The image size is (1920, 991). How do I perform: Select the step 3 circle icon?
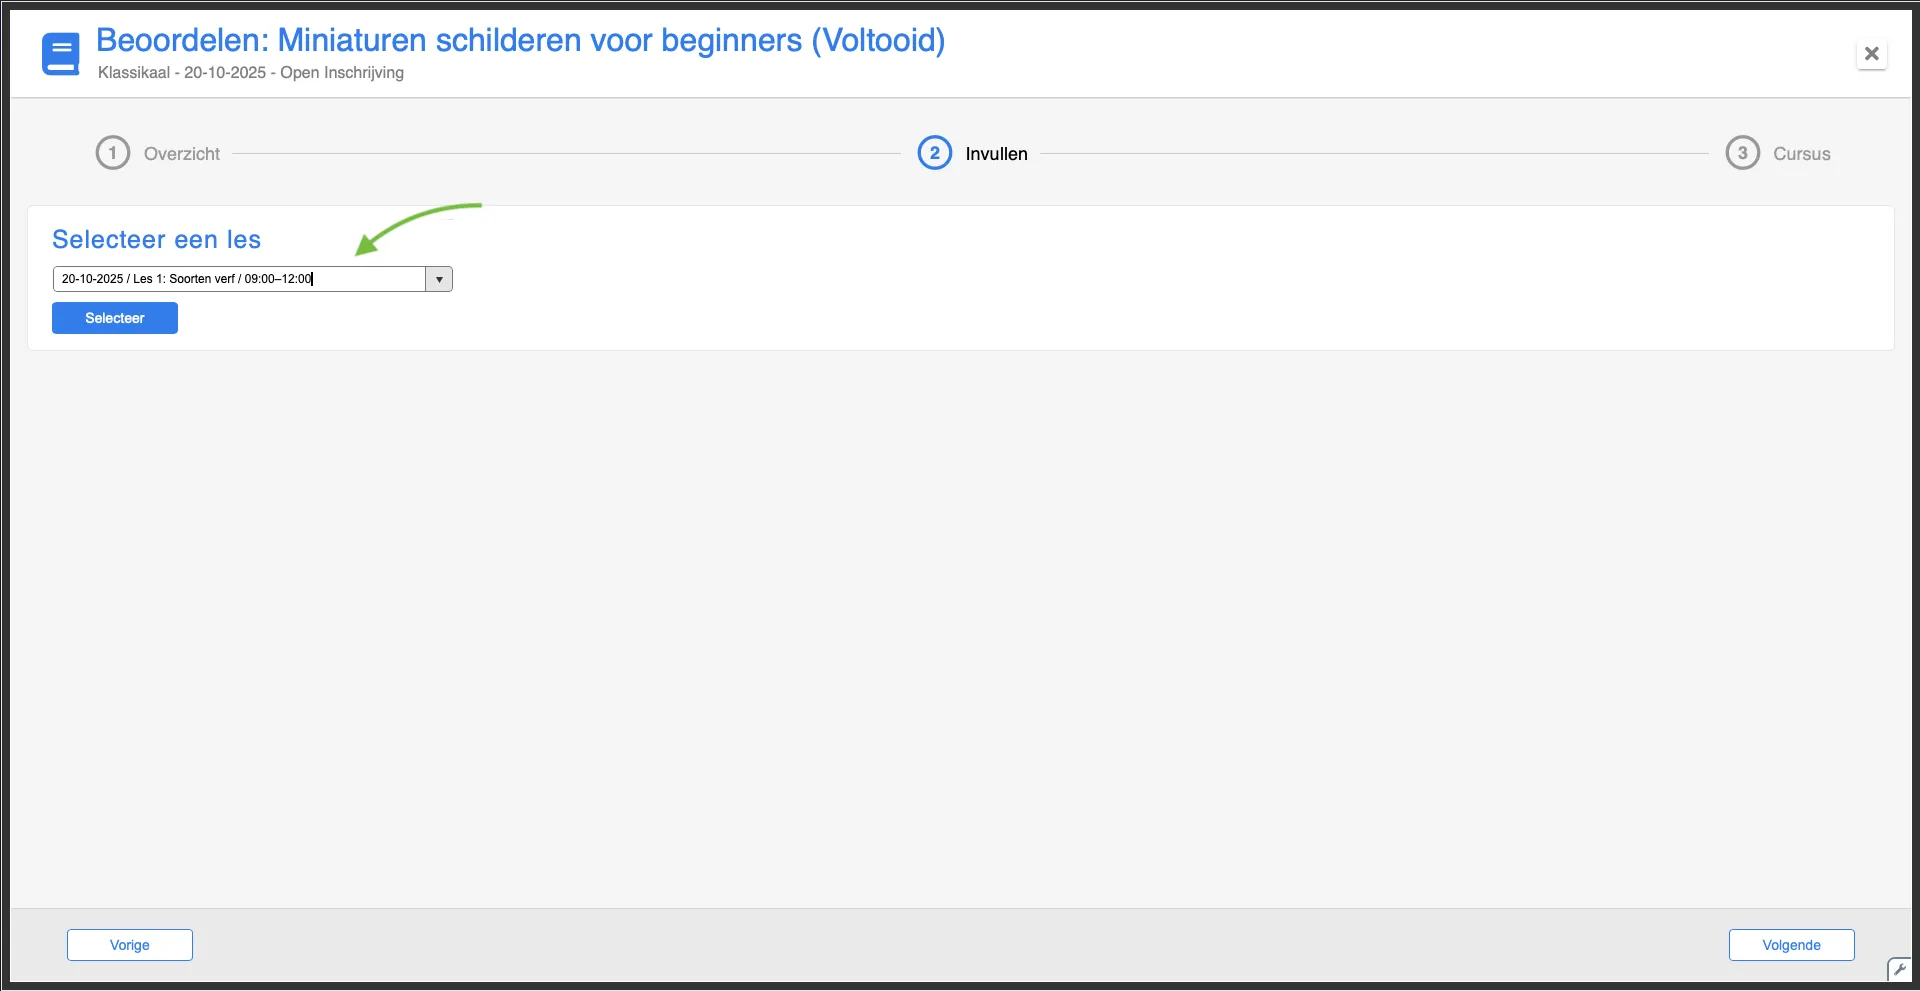coord(1743,153)
